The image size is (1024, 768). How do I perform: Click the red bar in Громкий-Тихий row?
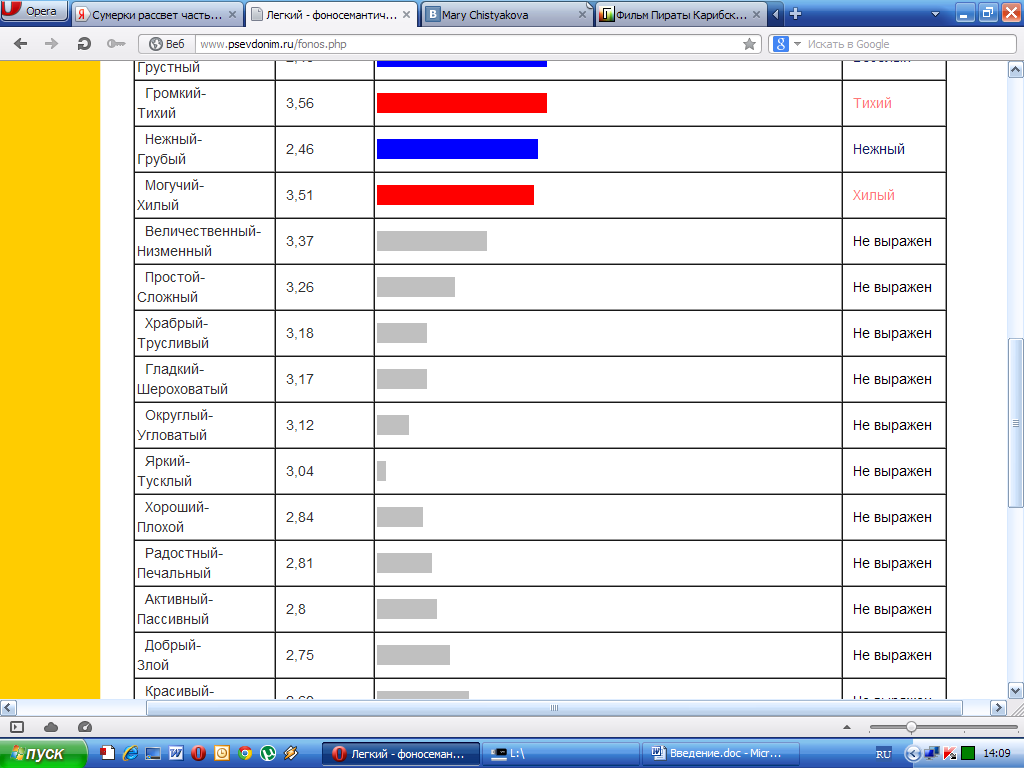[462, 103]
